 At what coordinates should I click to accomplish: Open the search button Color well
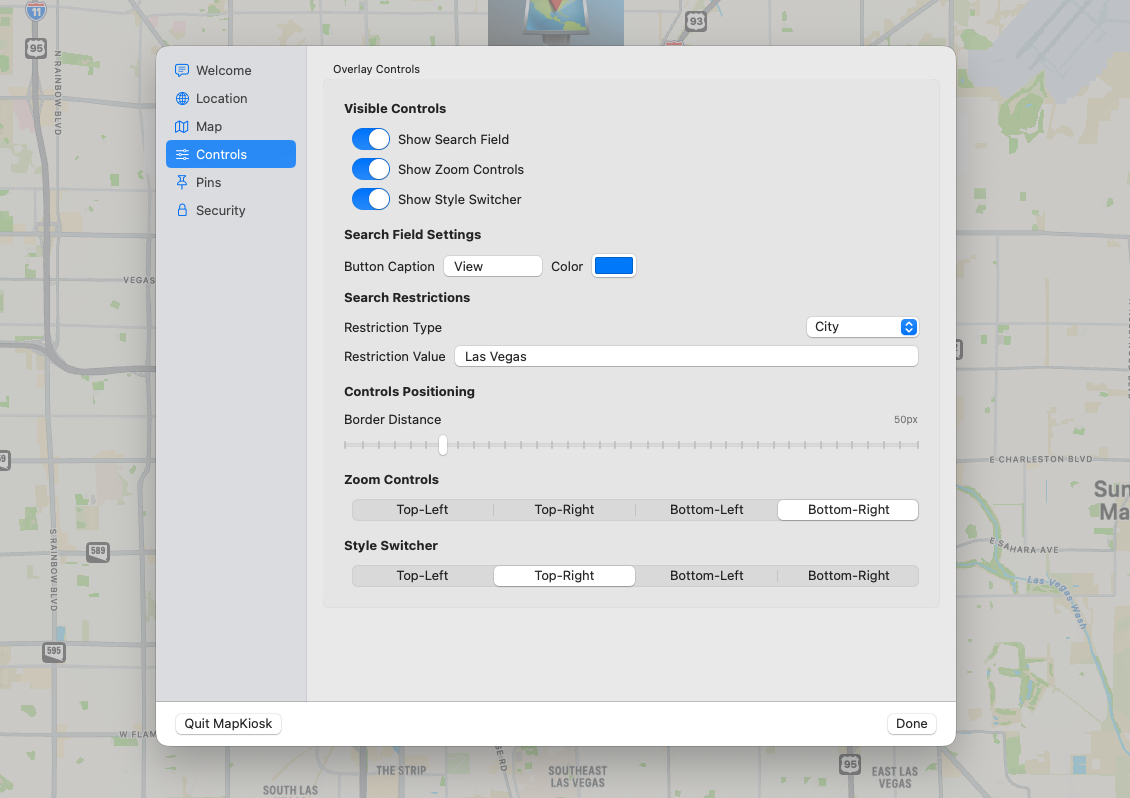point(613,266)
